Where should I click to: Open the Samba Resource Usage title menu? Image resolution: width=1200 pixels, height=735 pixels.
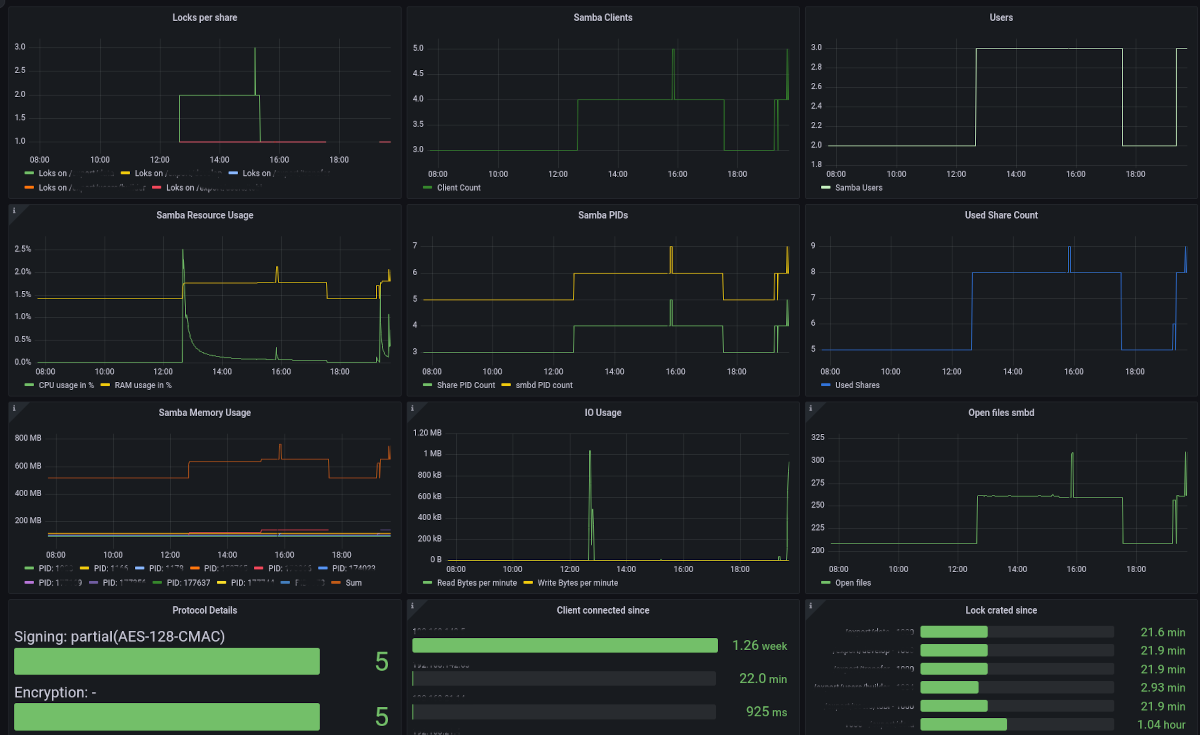point(205,215)
